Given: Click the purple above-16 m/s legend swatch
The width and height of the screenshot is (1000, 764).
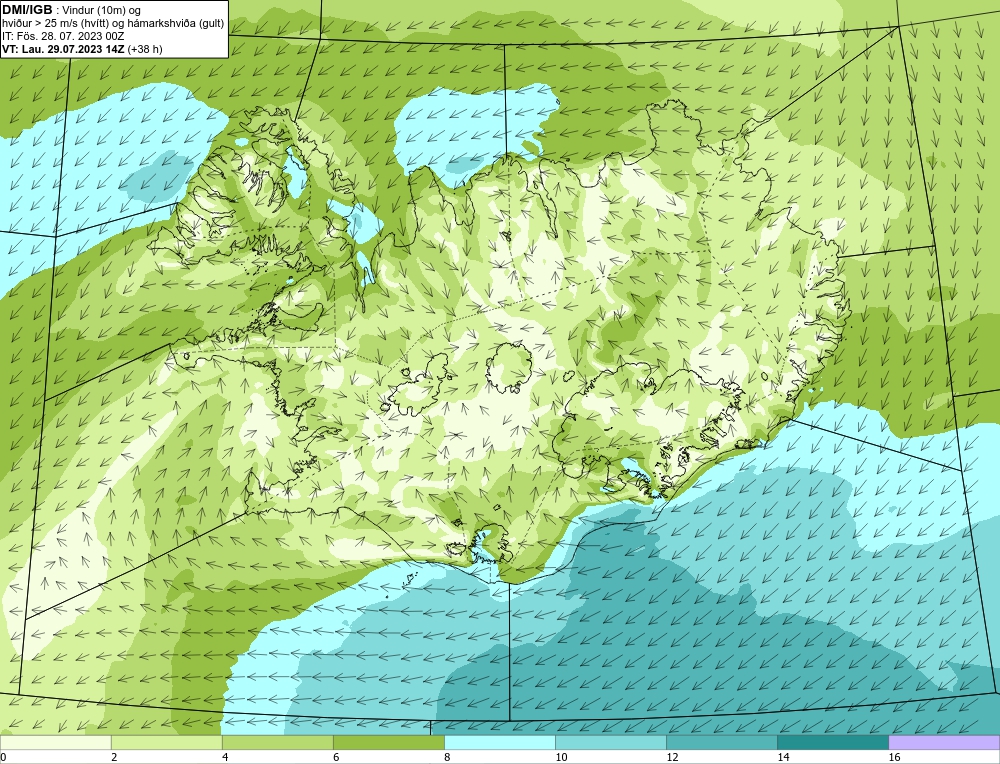Looking at the screenshot, I should (944, 742).
